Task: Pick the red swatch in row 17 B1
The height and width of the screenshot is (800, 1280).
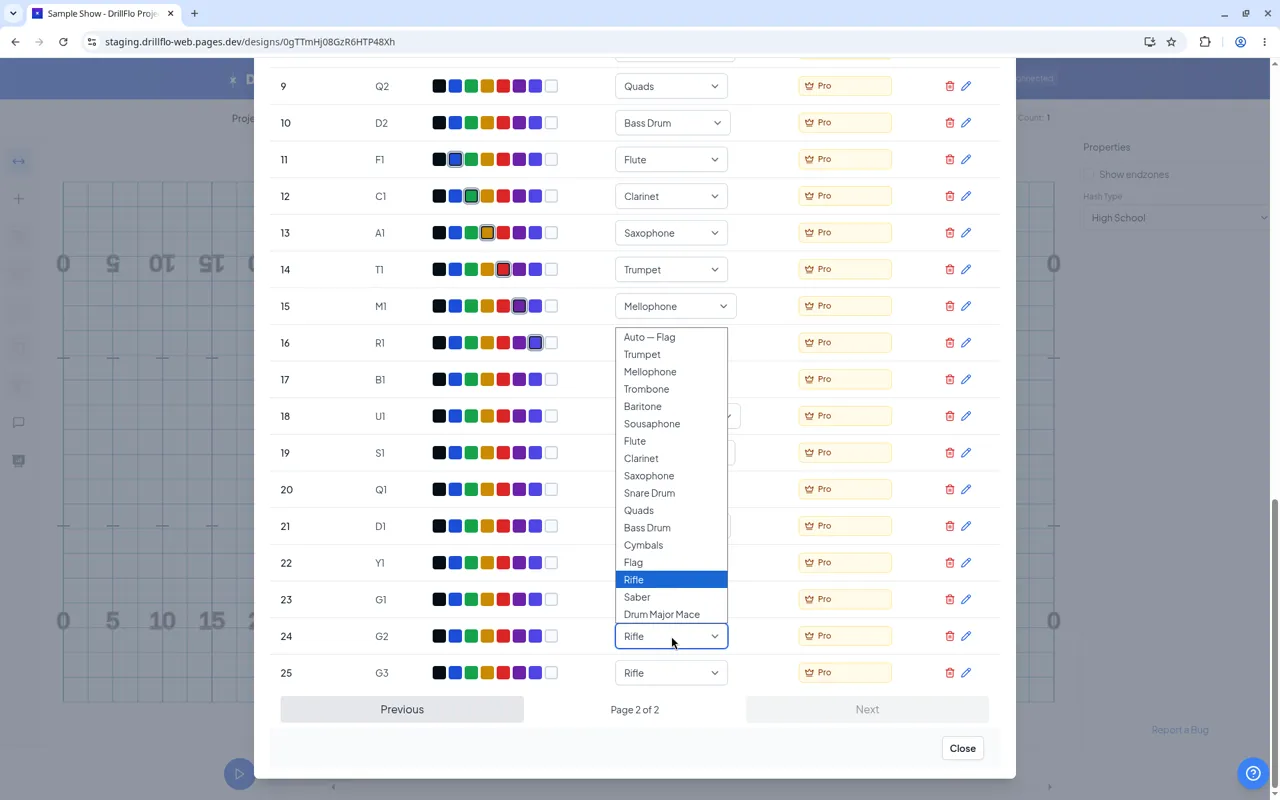Action: click(x=503, y=380)
